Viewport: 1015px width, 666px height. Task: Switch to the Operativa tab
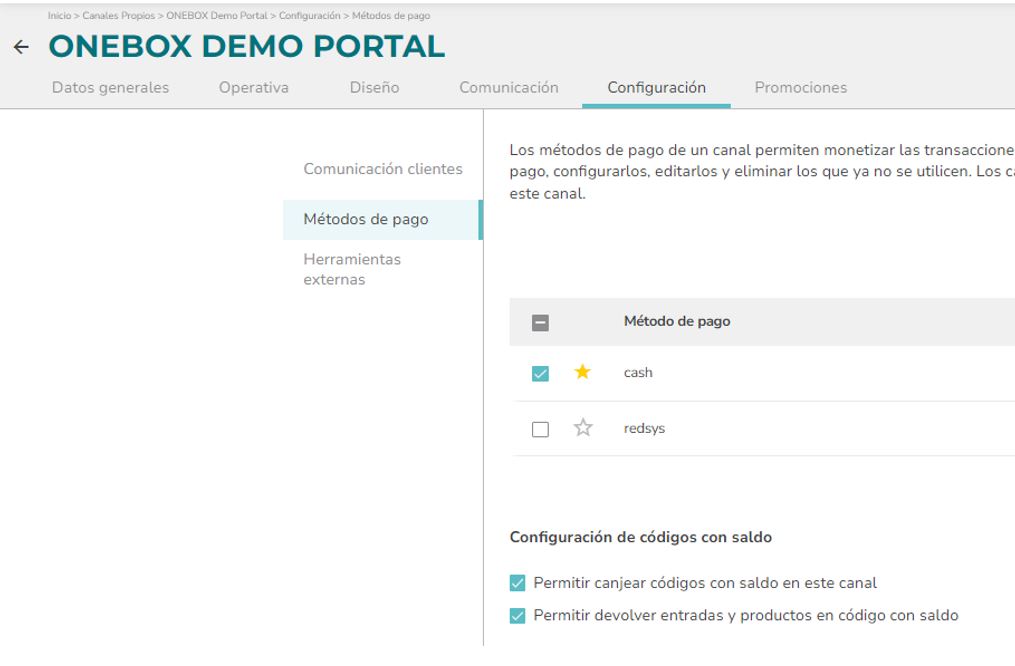tap(254, 87)
